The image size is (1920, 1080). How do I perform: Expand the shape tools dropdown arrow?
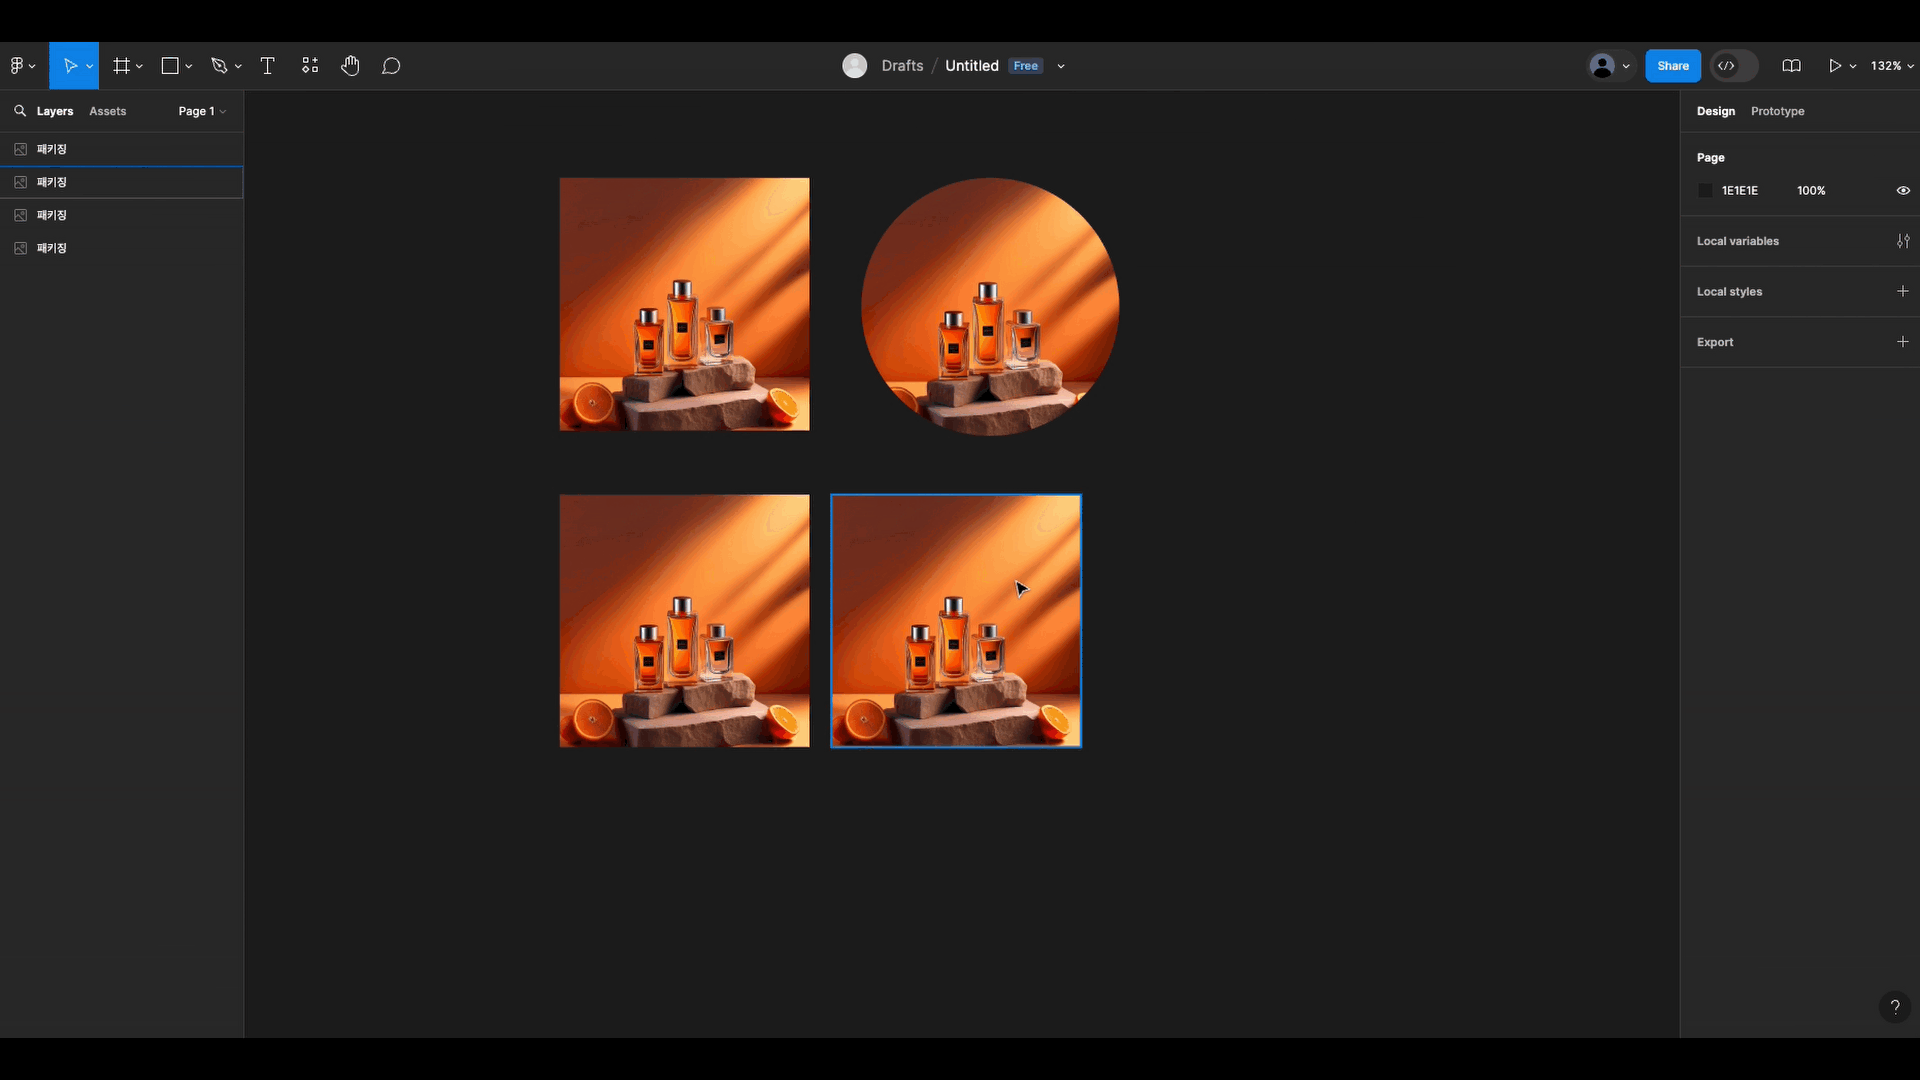point(189,66)
